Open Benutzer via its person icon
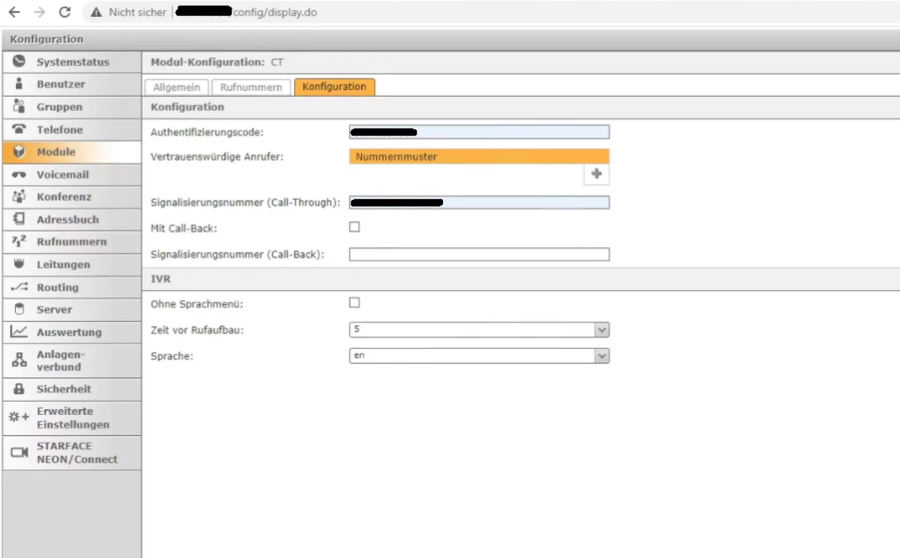900x558 pixels. pyautogui.click(x=19, y=84)
